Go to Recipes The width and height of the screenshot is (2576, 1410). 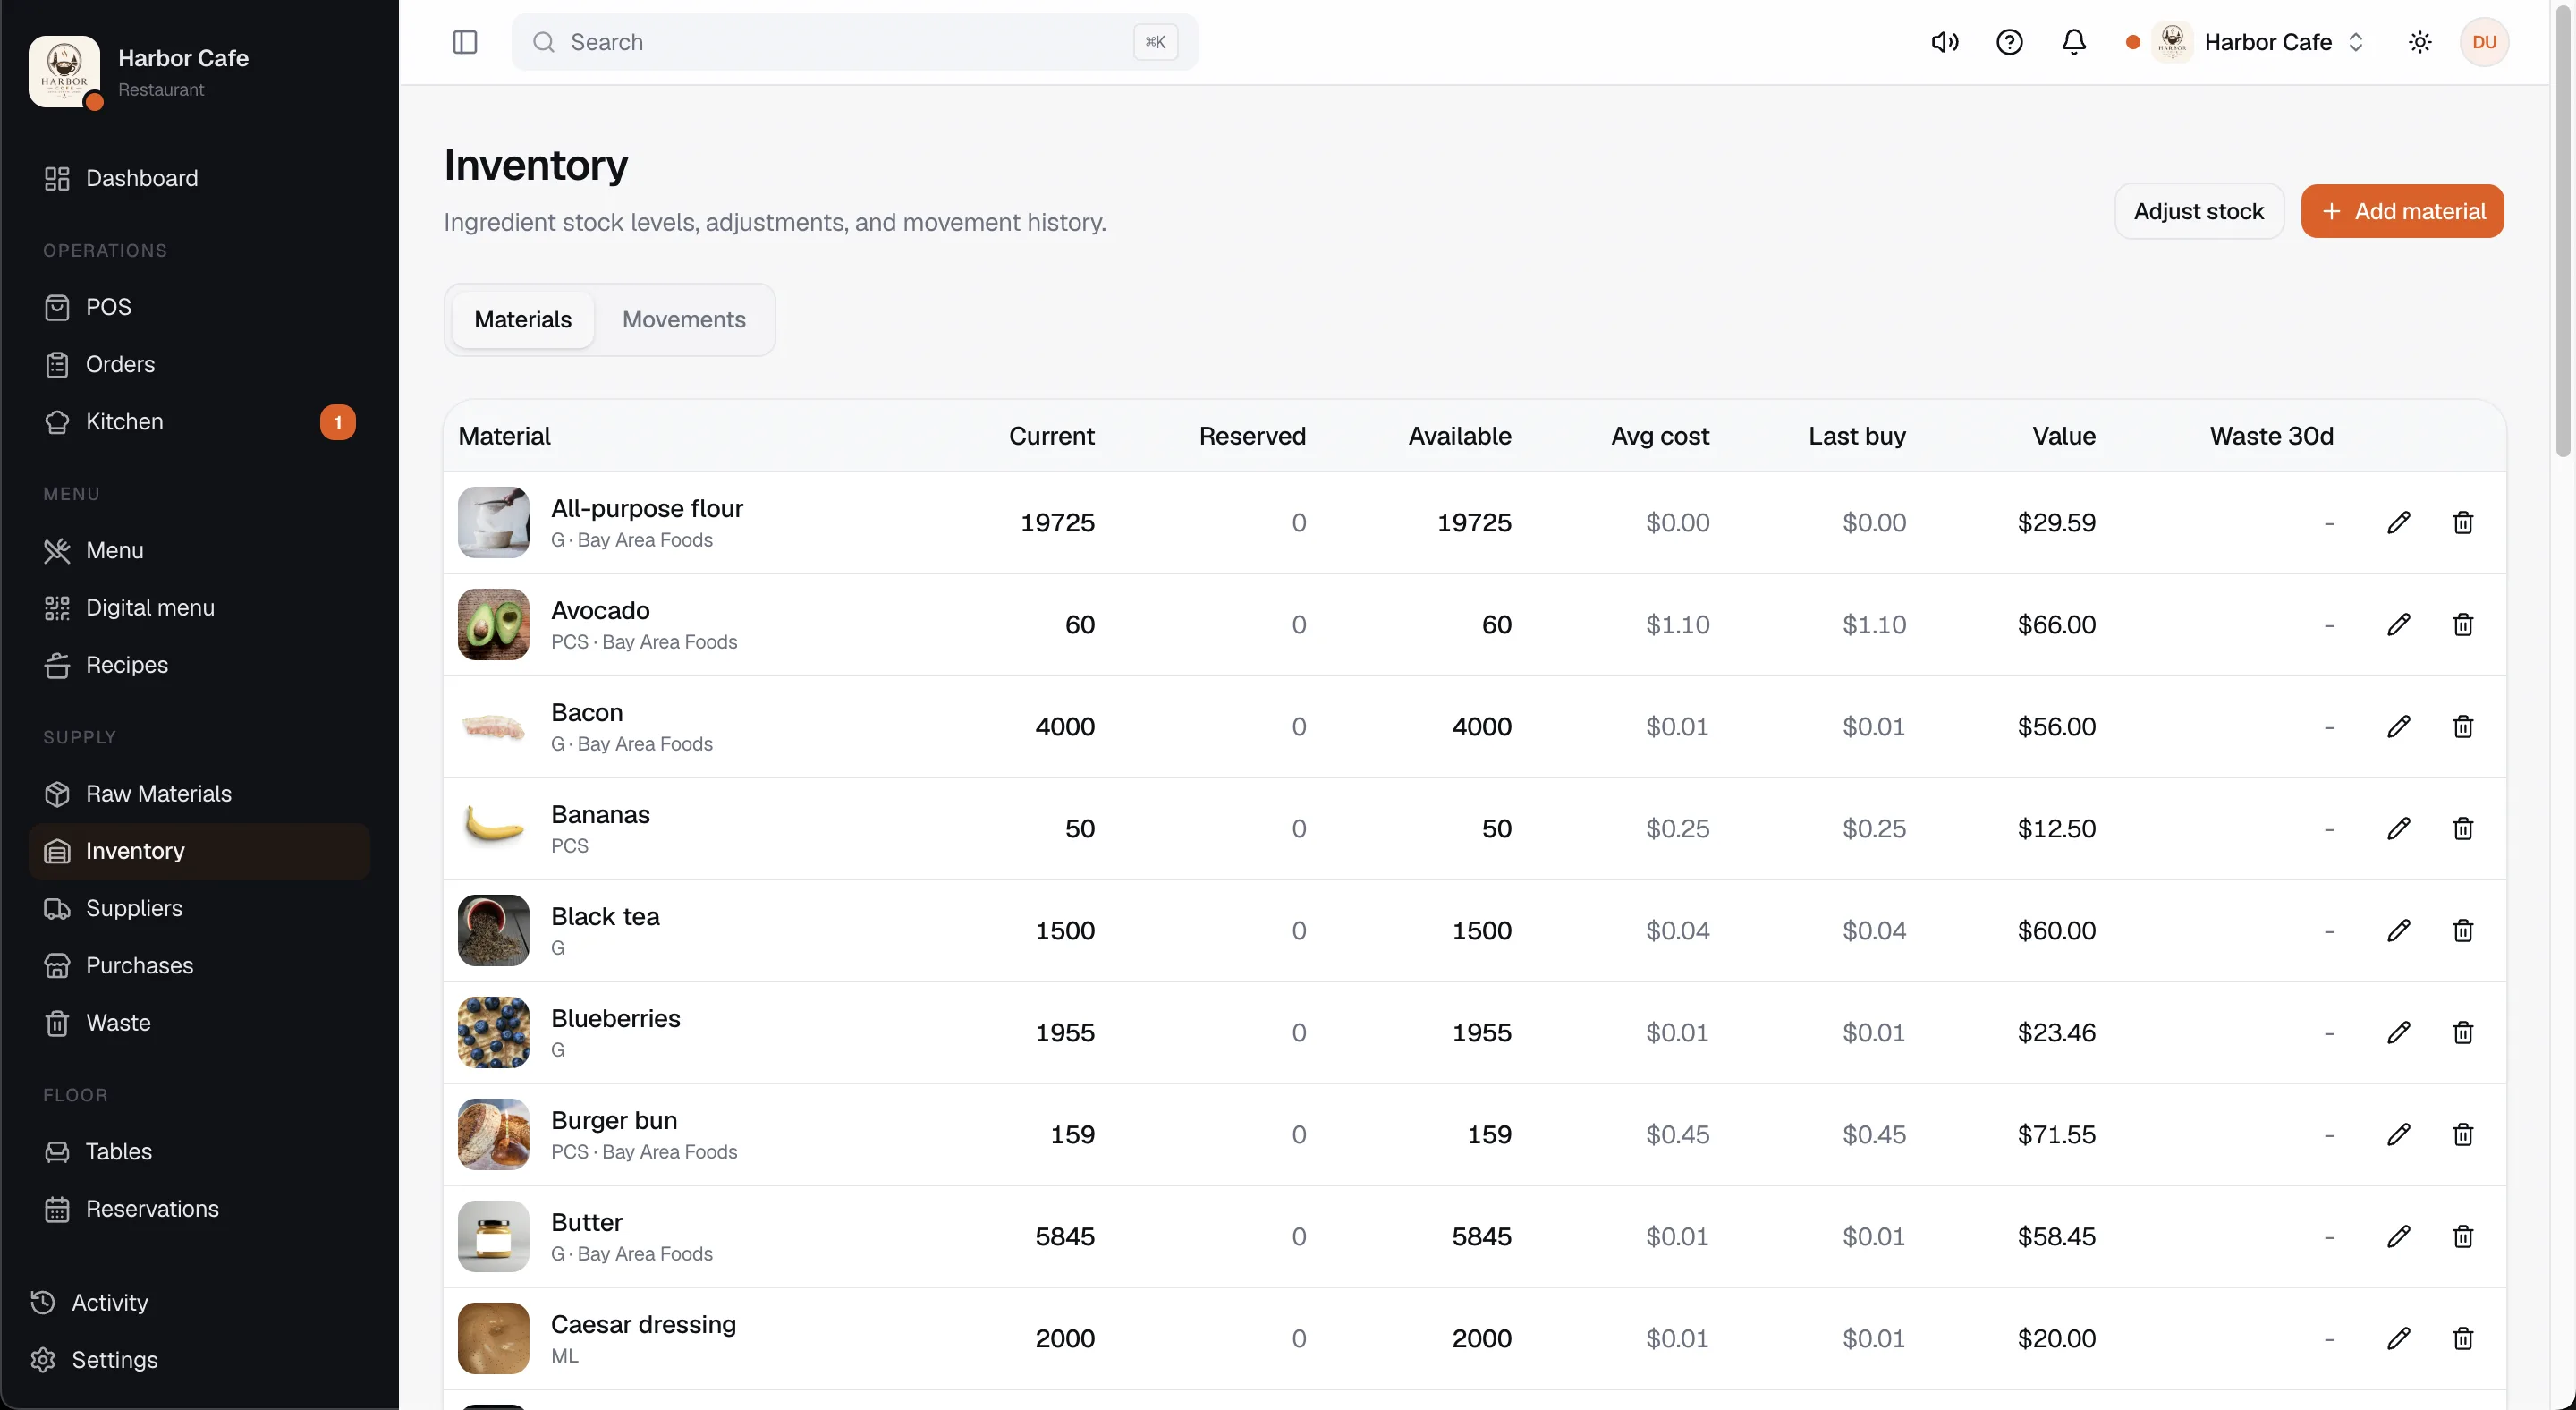coord(199,665)
